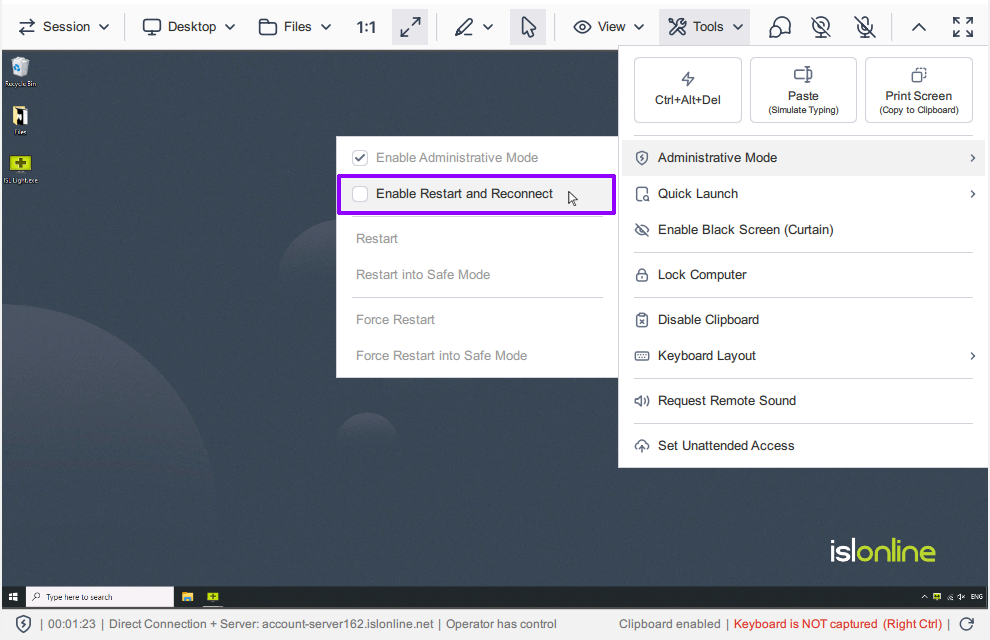This screenshot has width=990, height=640.
Task: Show hidden remote tray icons chevron
Action: point(924,596)
